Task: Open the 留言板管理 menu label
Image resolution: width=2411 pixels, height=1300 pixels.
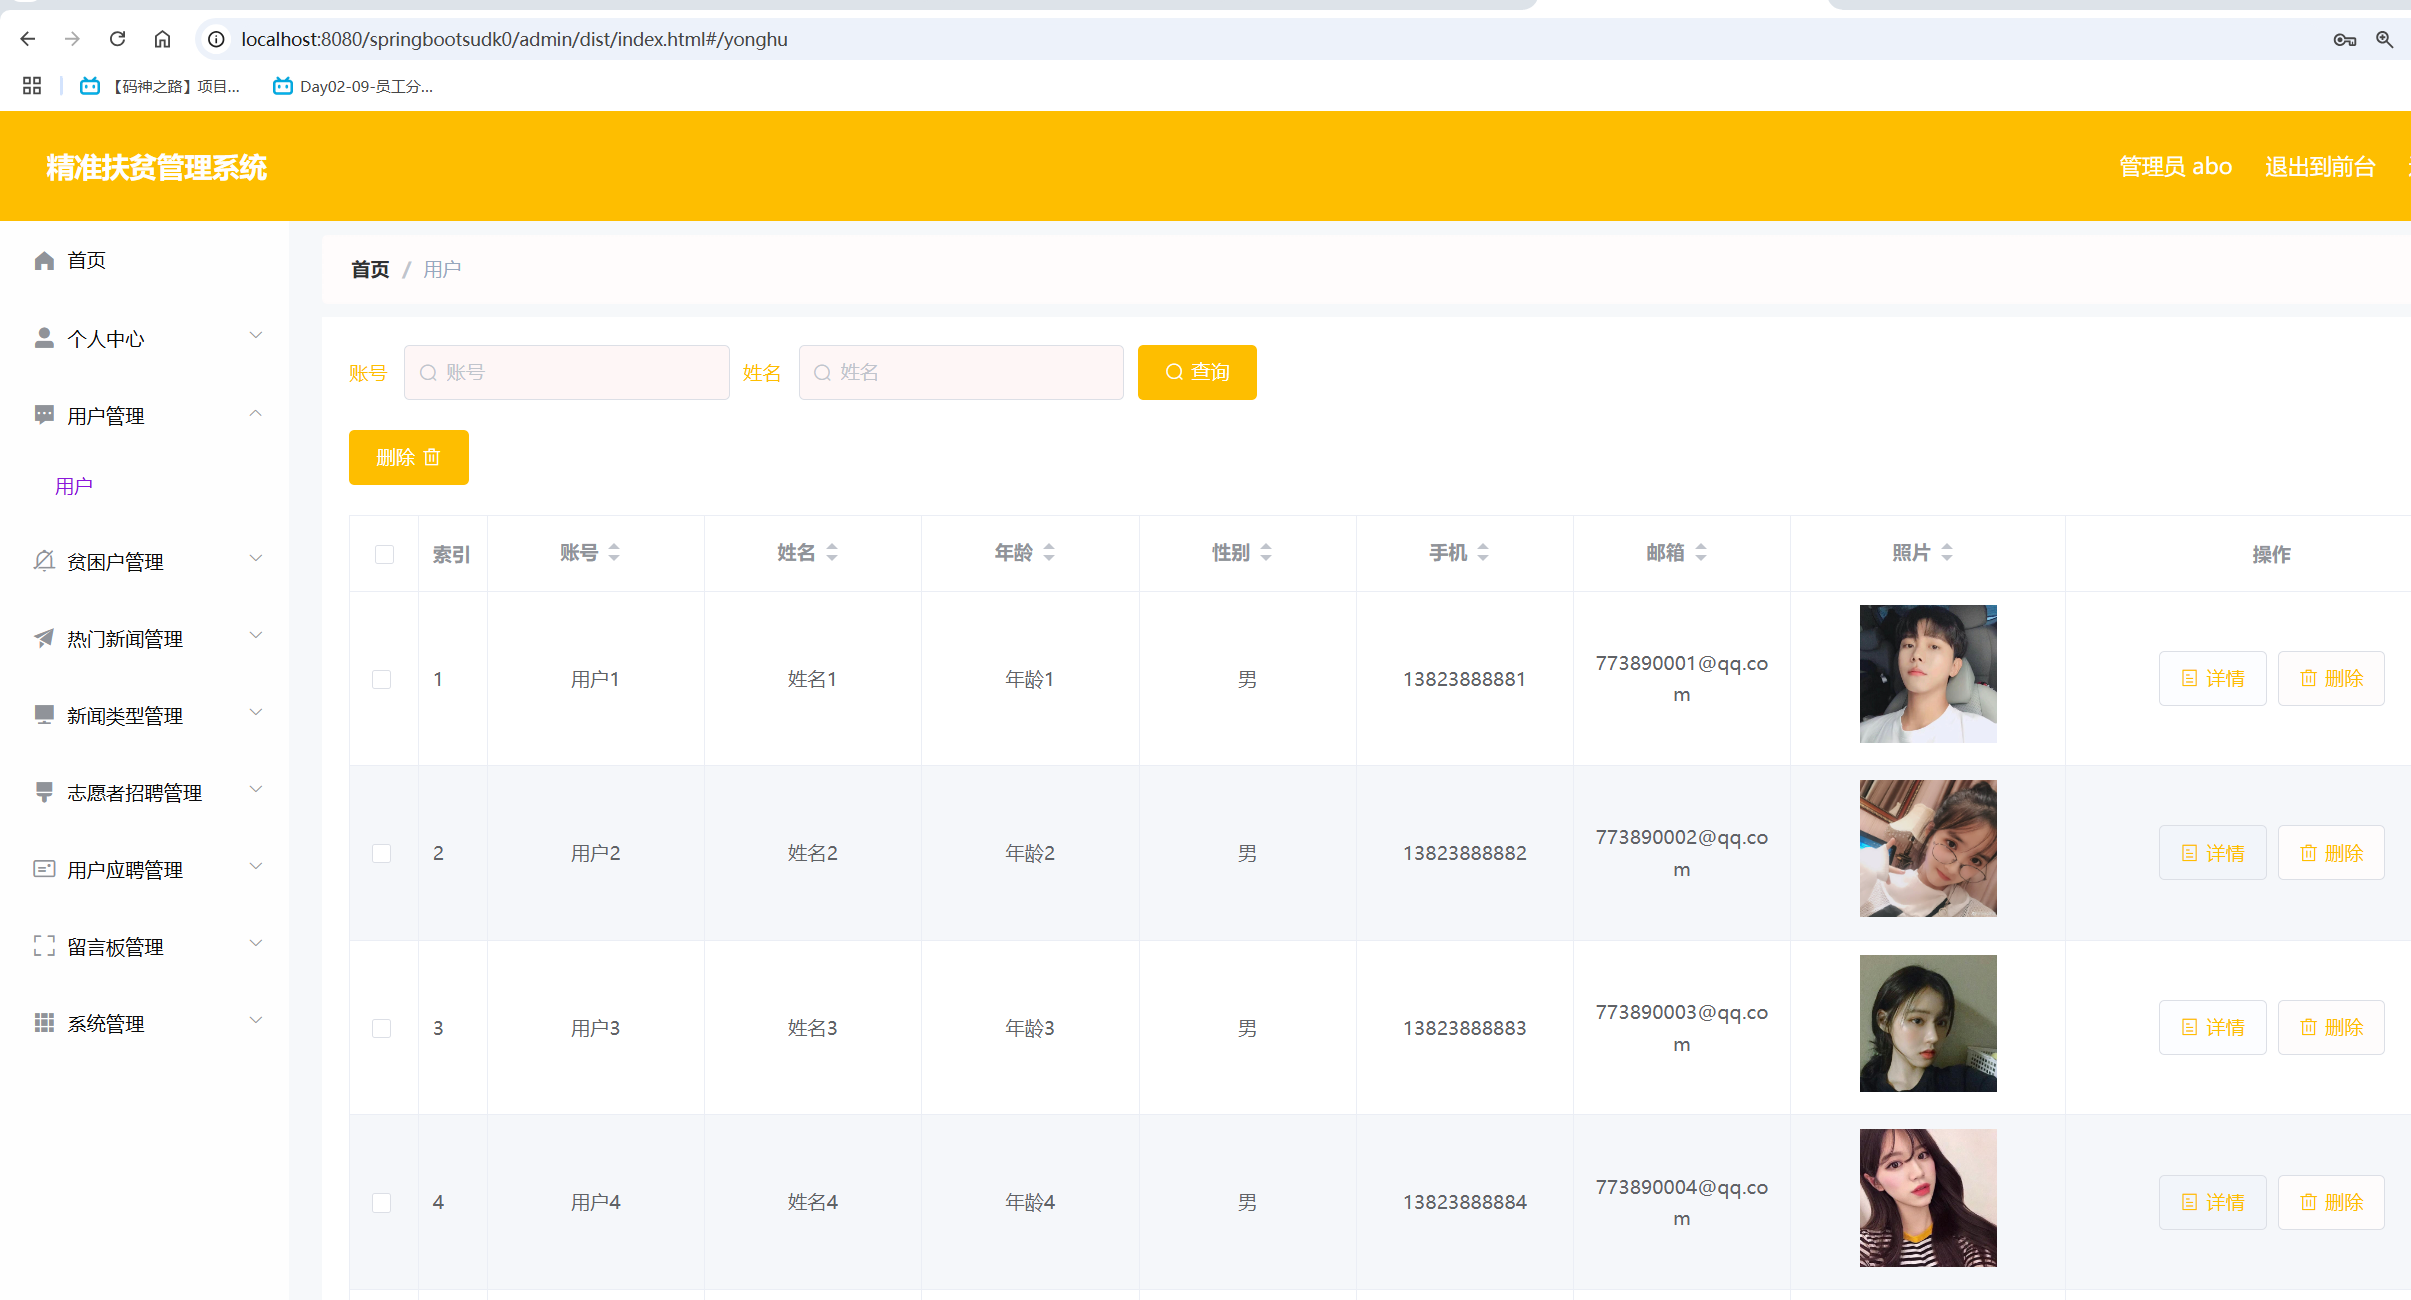Action: coord(115,947)
